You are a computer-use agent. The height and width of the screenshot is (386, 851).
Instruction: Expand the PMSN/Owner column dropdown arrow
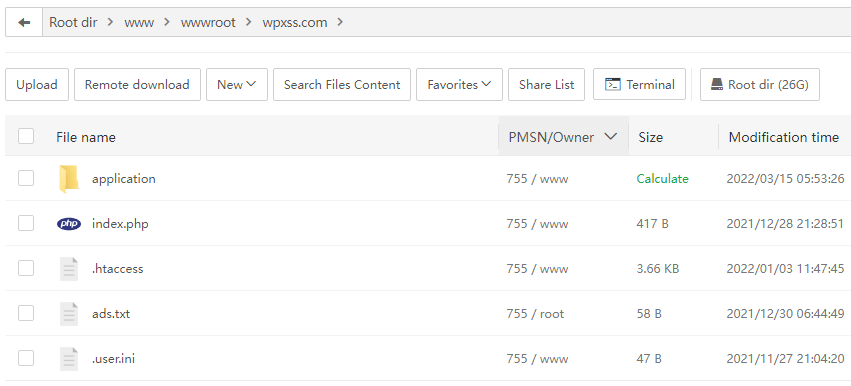611,137
